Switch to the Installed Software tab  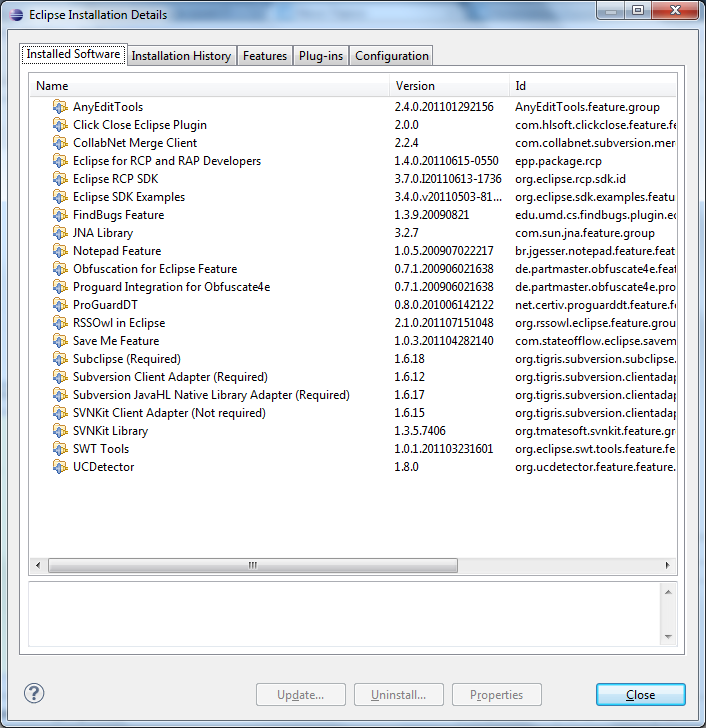[x=73, y=54]
